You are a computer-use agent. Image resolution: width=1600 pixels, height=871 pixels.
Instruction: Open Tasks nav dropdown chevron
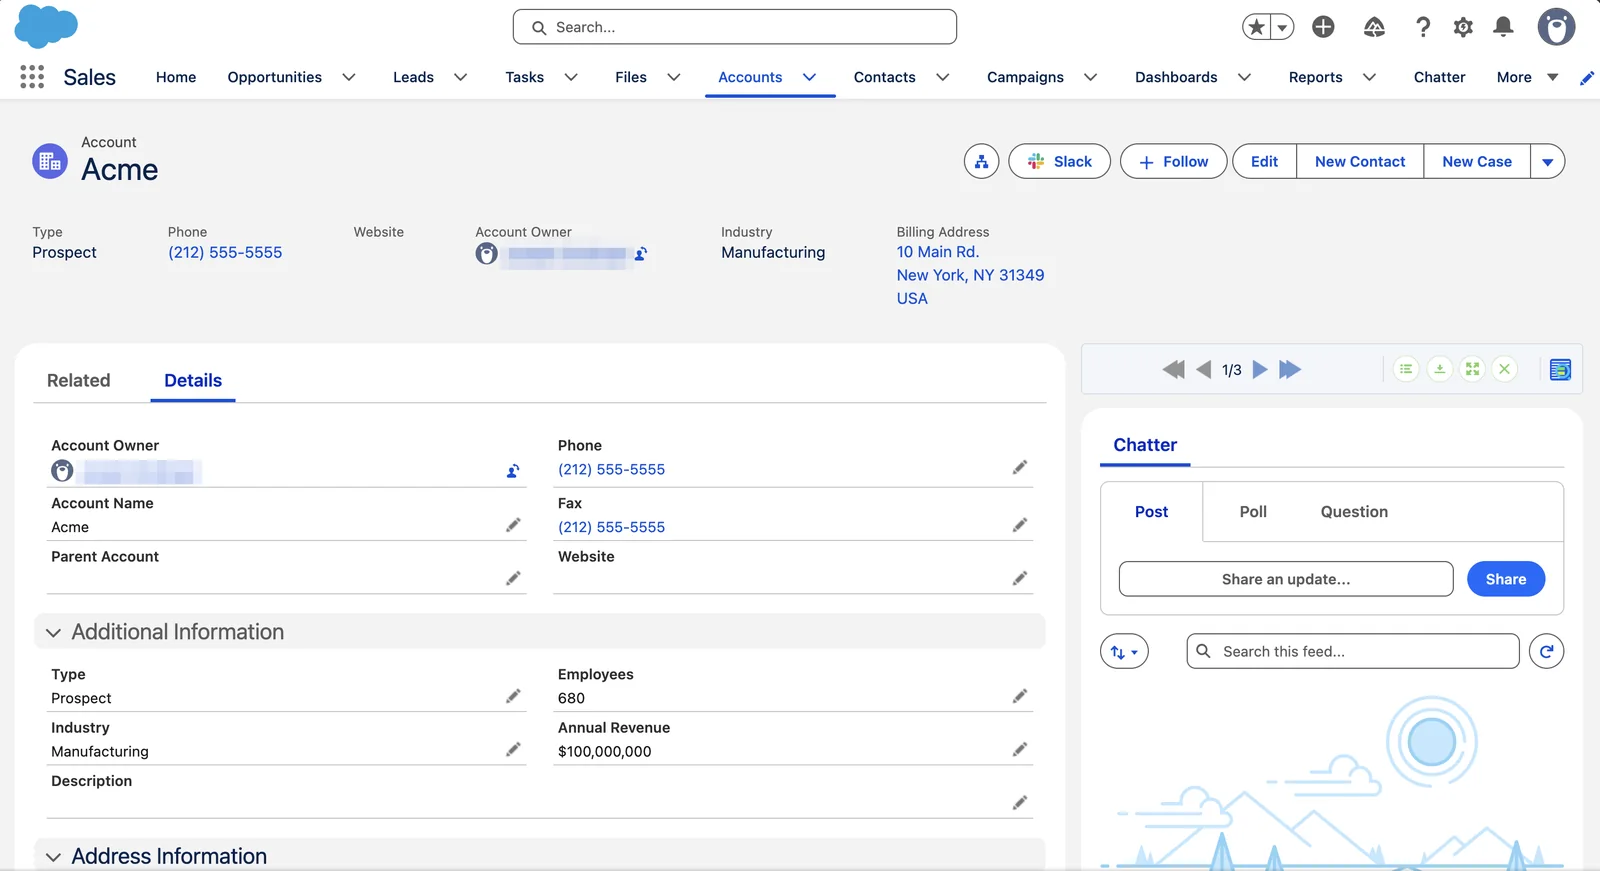tap(571, 77)
